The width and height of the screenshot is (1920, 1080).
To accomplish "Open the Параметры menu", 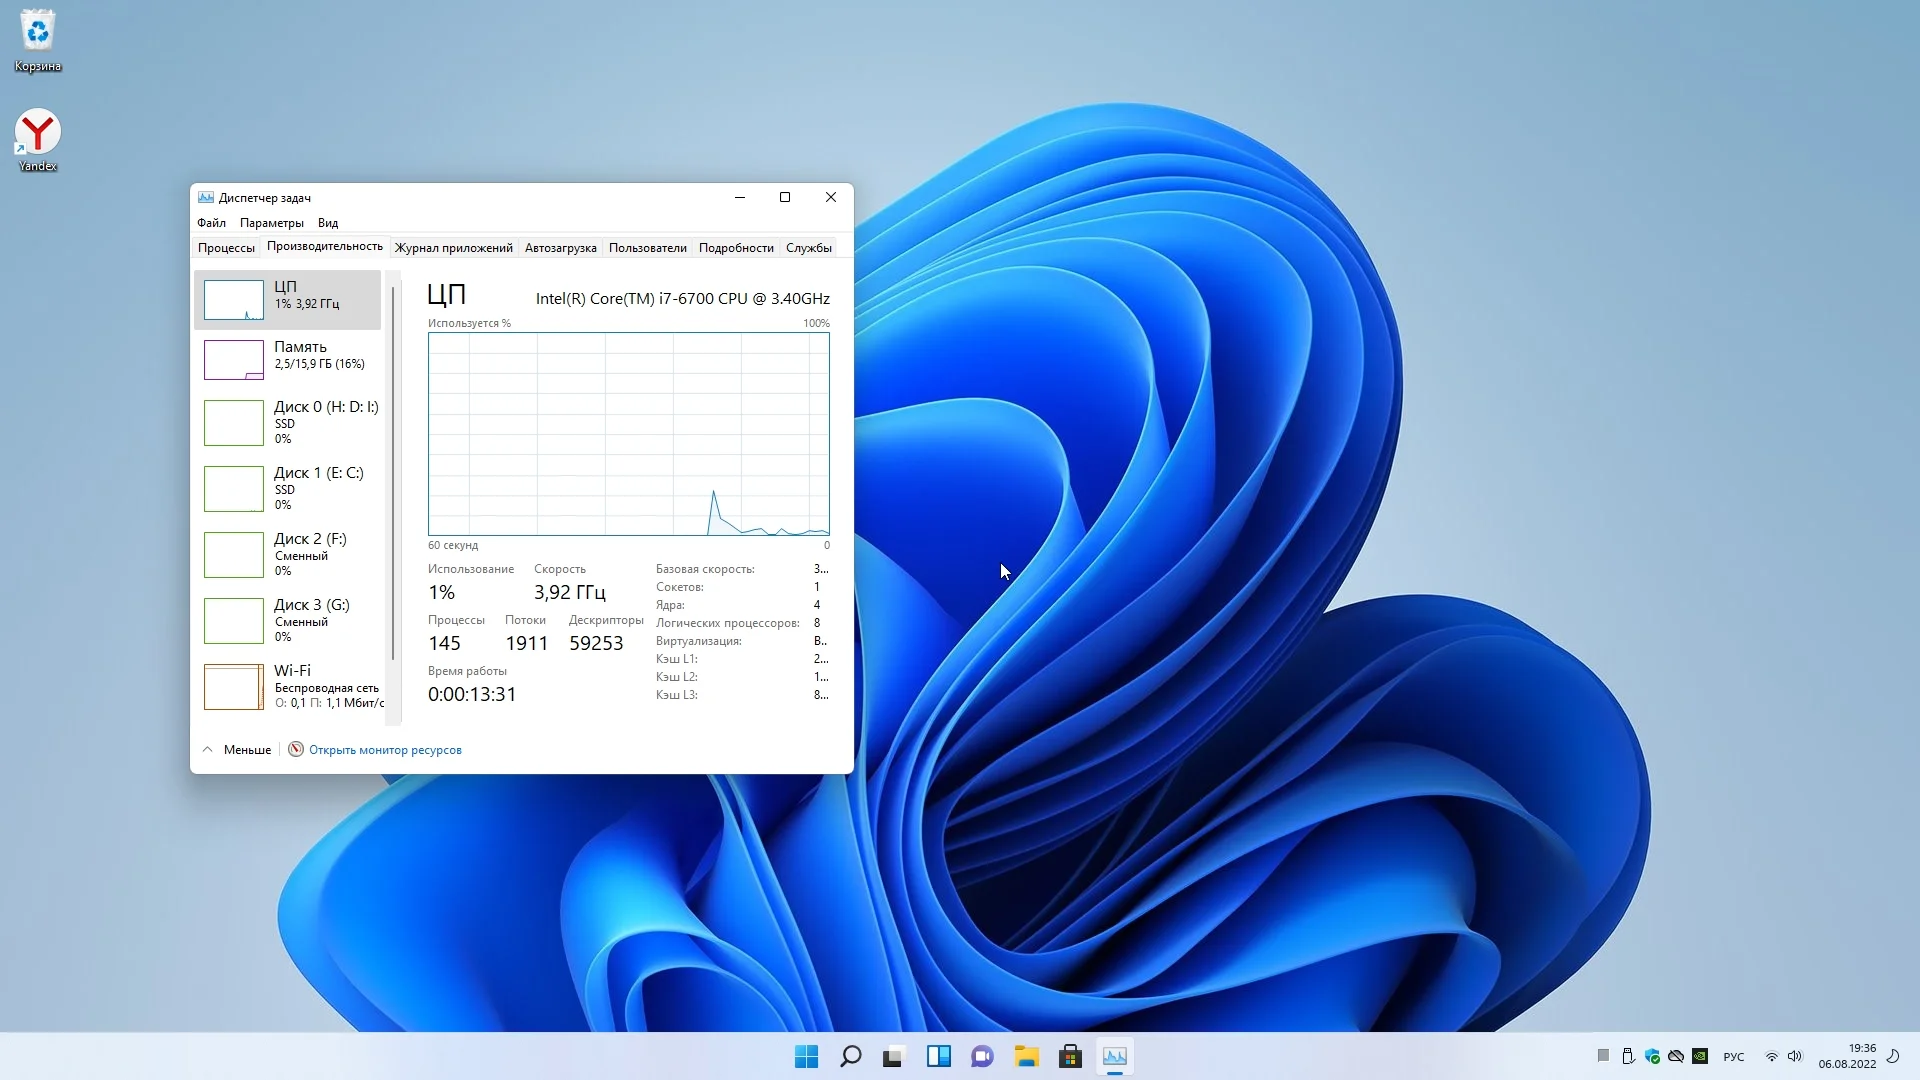I will tap(271, 223).
